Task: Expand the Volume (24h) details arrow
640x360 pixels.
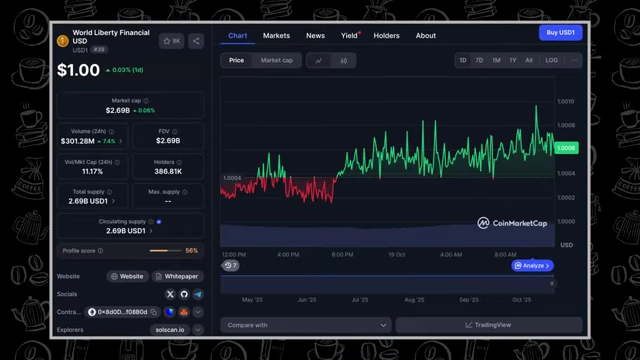Action: pos(121,141)
